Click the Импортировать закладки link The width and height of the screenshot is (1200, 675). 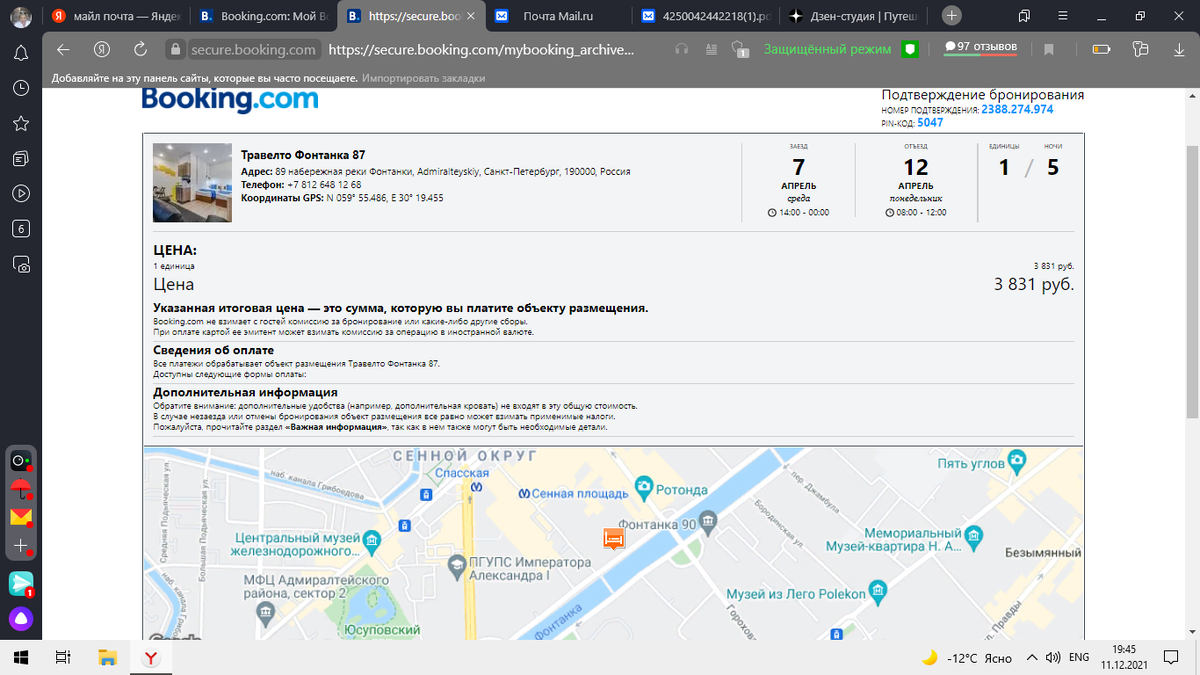pyautogui.click(x=424, y=78)
